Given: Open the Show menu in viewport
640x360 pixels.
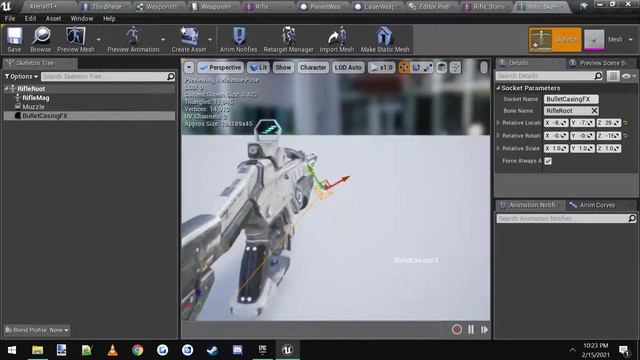Looking at the screenshot, I should (x=283, y=67).
